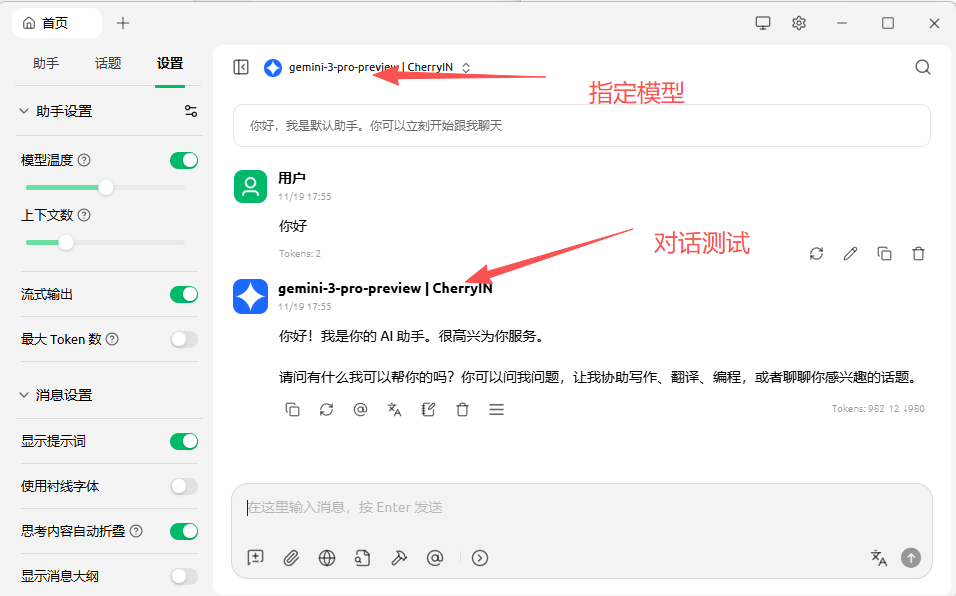Open MCP tools with the hammer icon
Image resolution: width=956 pixels, height=596 pixels.
(x=399, y=558)
